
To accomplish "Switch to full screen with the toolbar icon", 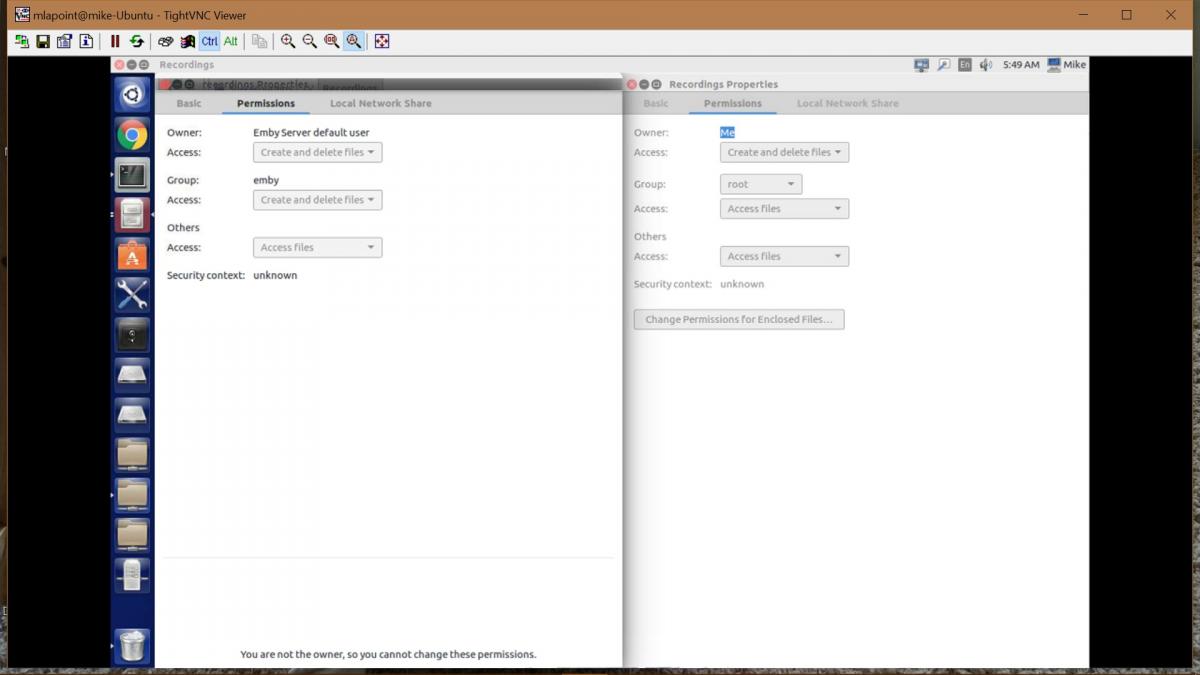I will (x=381, y=41).
